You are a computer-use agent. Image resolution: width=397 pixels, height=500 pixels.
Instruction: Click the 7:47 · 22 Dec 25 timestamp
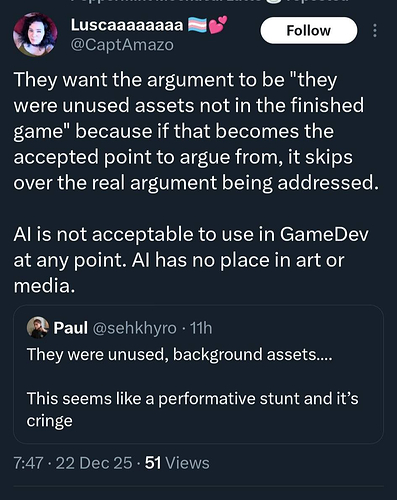pos(73,463)
